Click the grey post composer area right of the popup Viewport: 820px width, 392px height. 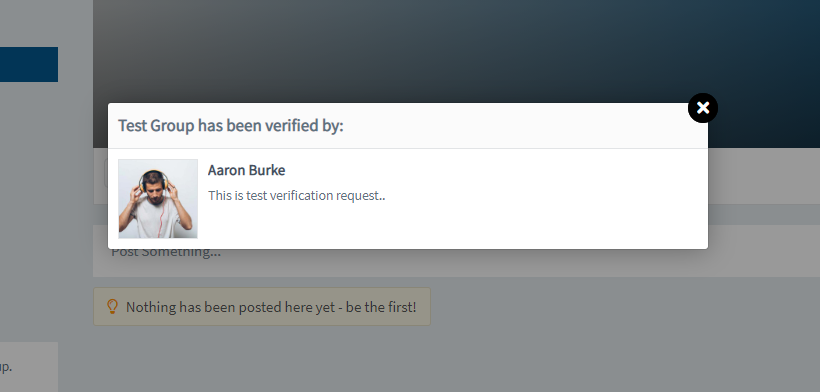point(764,251)
